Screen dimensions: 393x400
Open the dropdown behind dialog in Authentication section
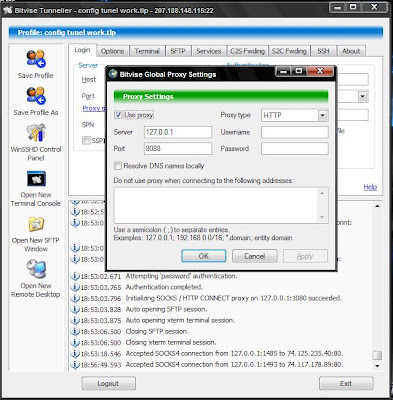(x=363, y=96)
